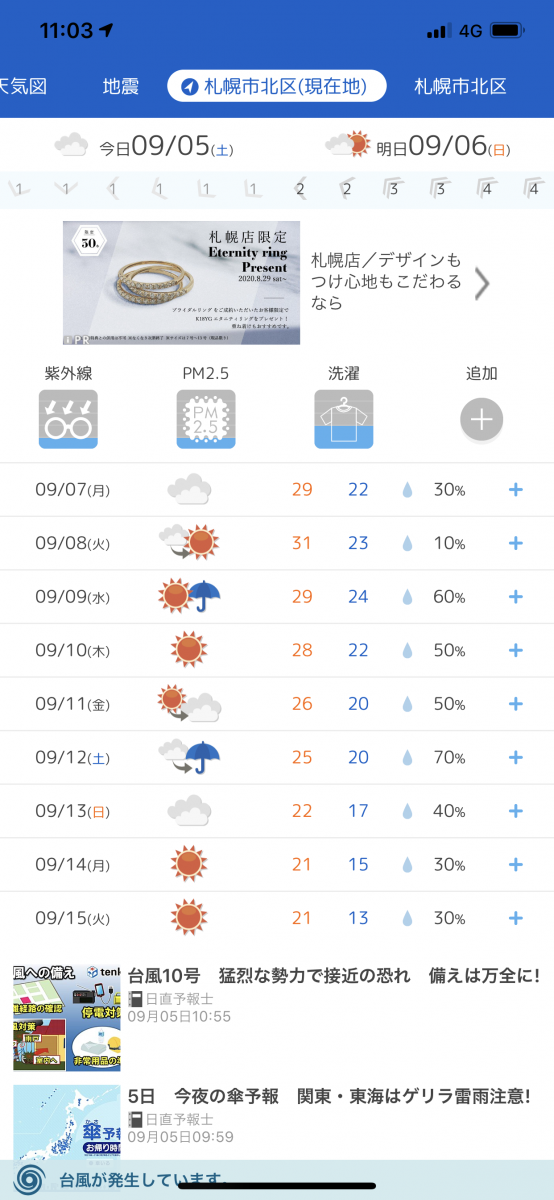The image size is (554, 1200).
Task: Open the ad chevron arrow
Action: [x=482, y=283]
